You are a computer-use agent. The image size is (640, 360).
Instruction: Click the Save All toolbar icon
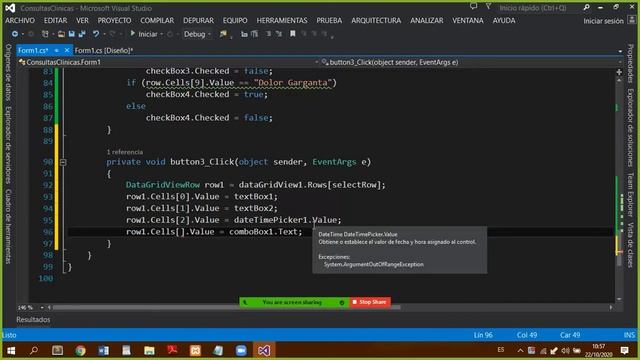pyautogui.click(x=82, y=34)
